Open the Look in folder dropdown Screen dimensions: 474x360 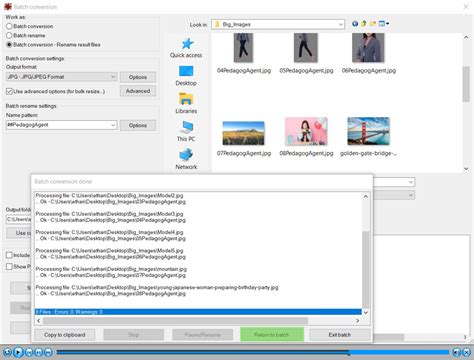pos(340,24)
